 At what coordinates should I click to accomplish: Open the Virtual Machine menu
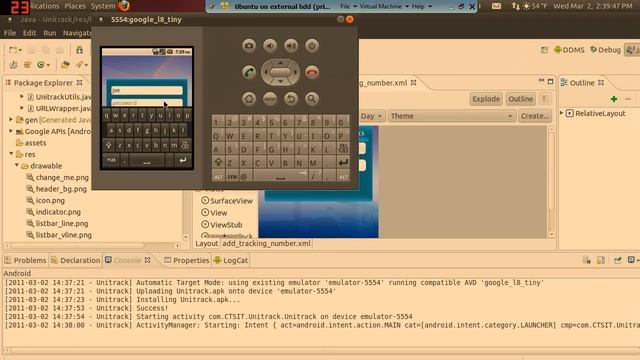pos(383,7)
